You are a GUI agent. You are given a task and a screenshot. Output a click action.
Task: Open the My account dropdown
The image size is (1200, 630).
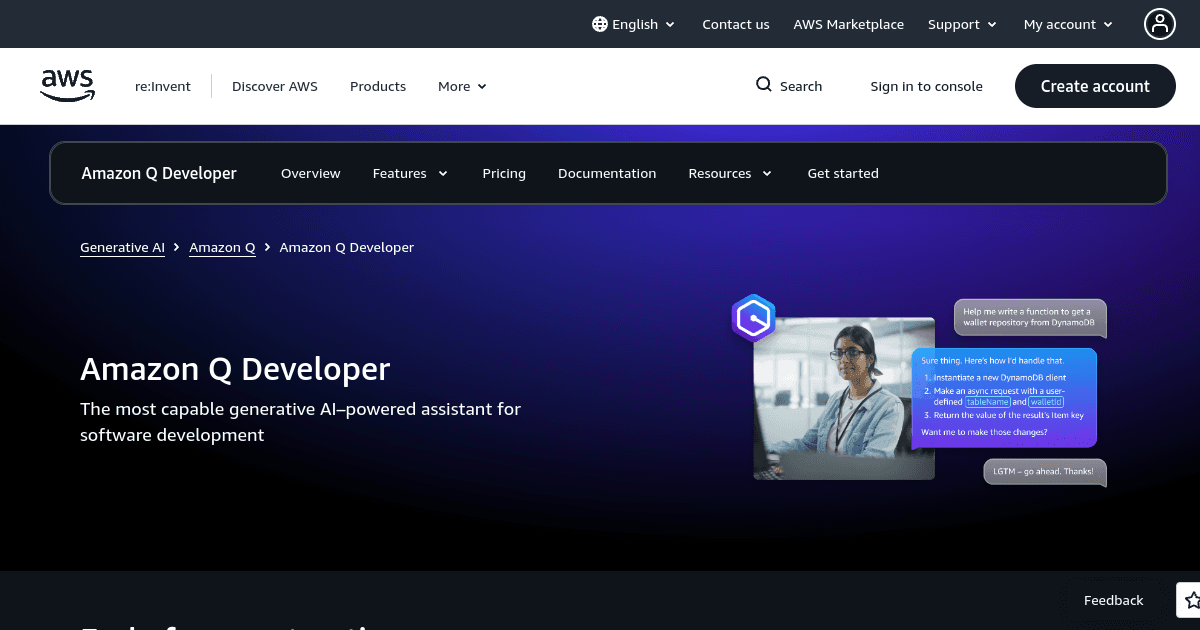pos(1068,24)
